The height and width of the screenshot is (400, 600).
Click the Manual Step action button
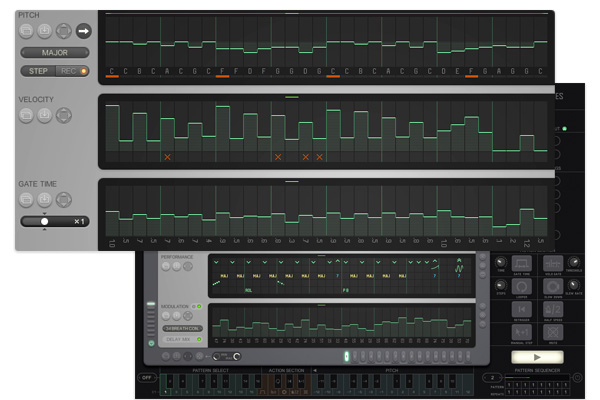[x=522, y=332]
